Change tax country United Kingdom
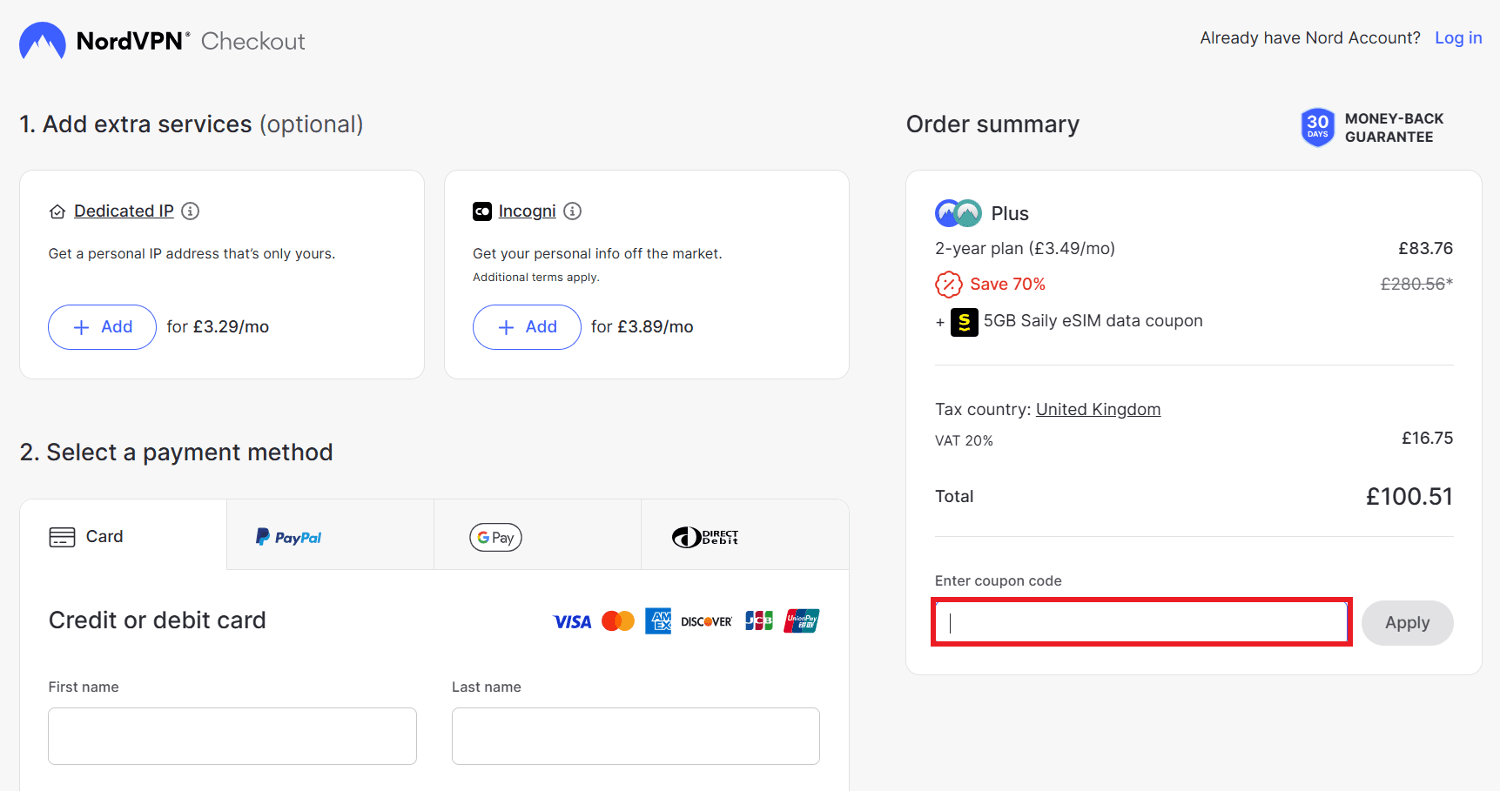This screenshot has width=1500, height=791. [x=1098, y=409]
